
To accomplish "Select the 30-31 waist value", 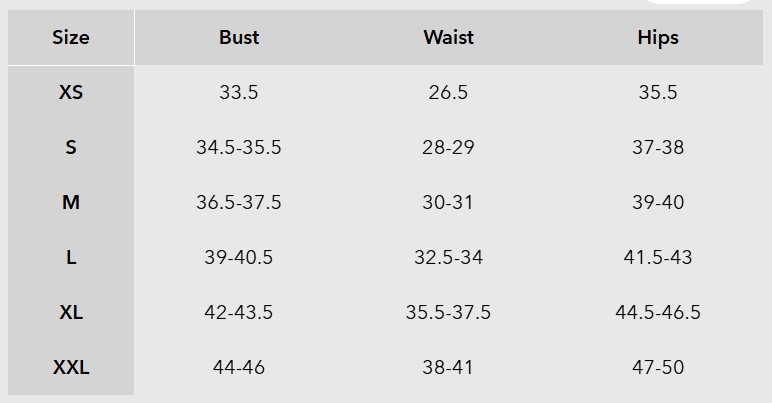I will pyautogui.click(x=448, y=202).
